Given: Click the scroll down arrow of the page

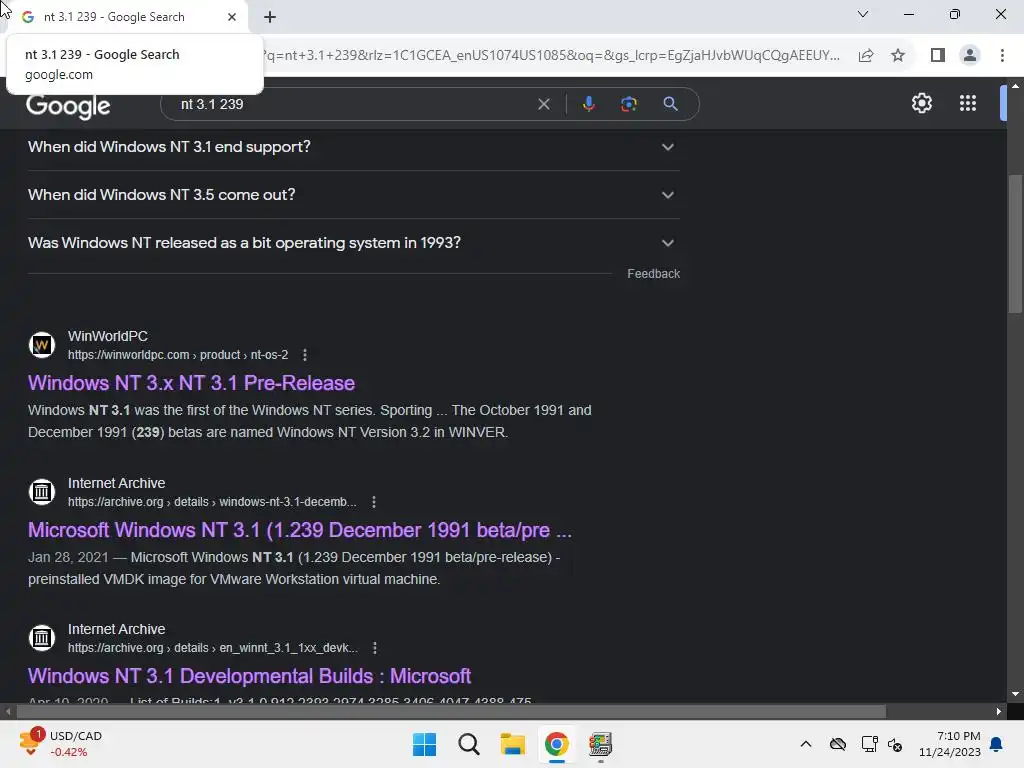Looking at the screenshot, I should coord(1014,694).
